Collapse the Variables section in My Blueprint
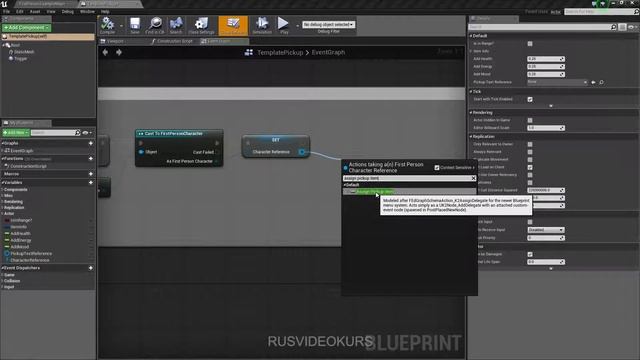The width and height of the screenshot is (640, 360). [2, 182]
